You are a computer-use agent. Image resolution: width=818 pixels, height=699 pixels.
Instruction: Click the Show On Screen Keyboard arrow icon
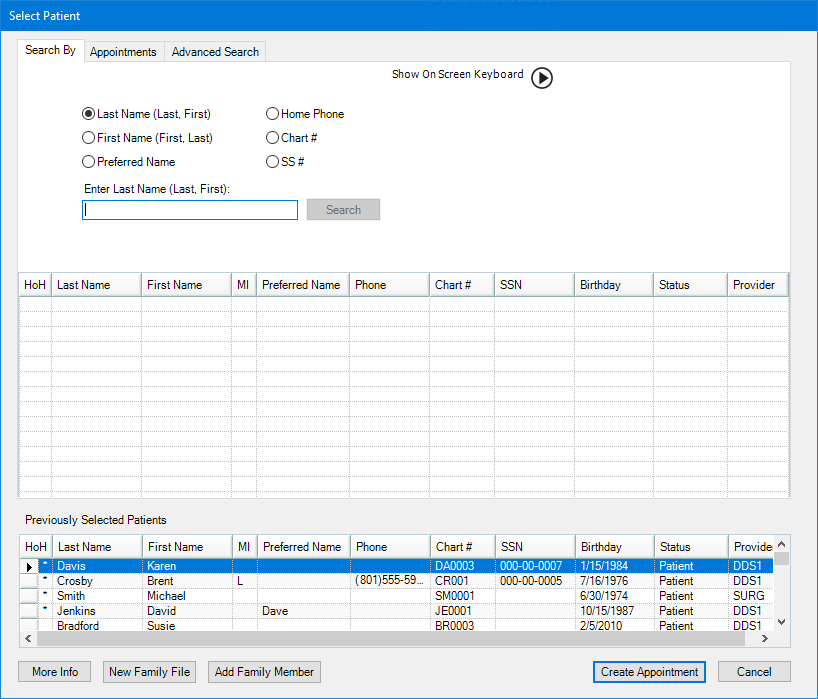click(x=542, y=78)
